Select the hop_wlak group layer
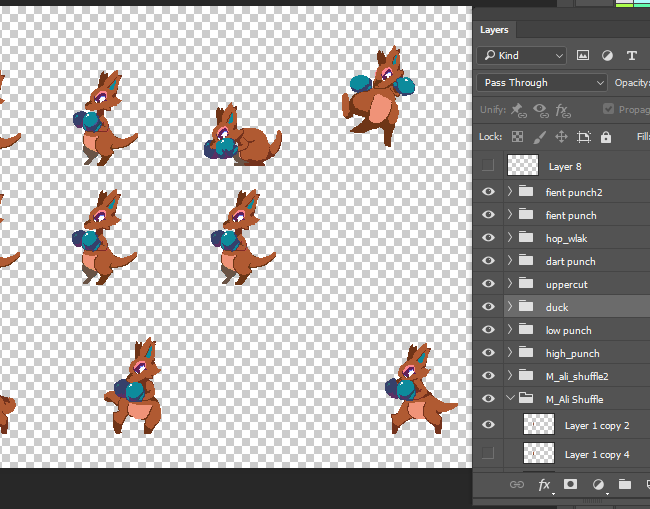The image size is (650, 509). click(566, 238)
